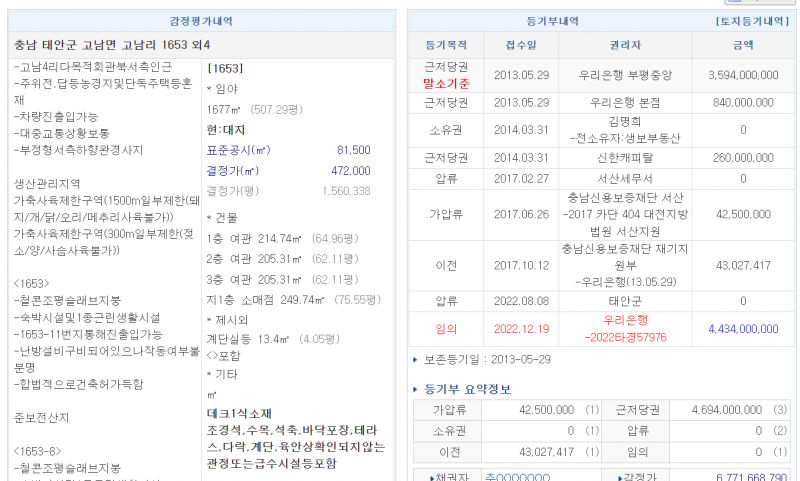Image resolution: width=800 pixels, height=481 pixels.
Task: Select the 등기목적 column header
Action: (446, 45)
